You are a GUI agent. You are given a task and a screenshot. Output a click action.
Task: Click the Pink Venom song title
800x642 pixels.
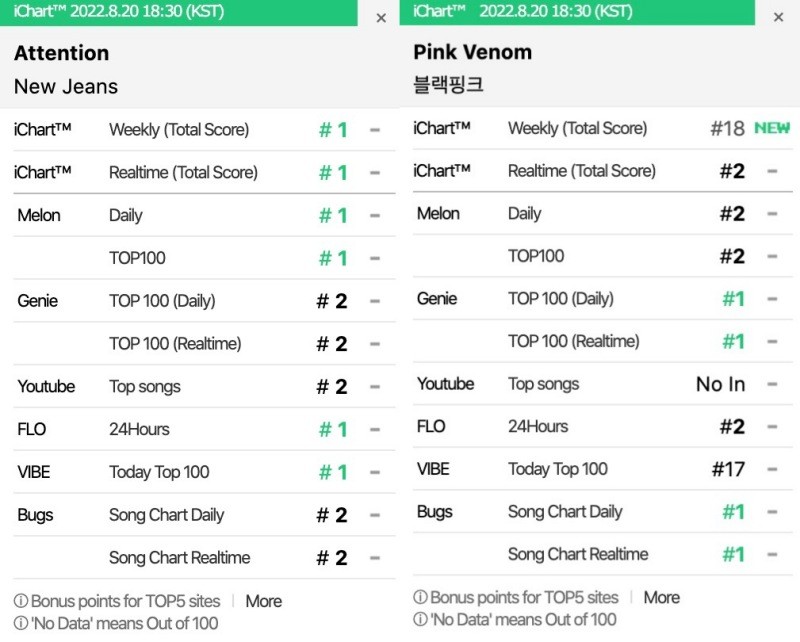point(472,52)
